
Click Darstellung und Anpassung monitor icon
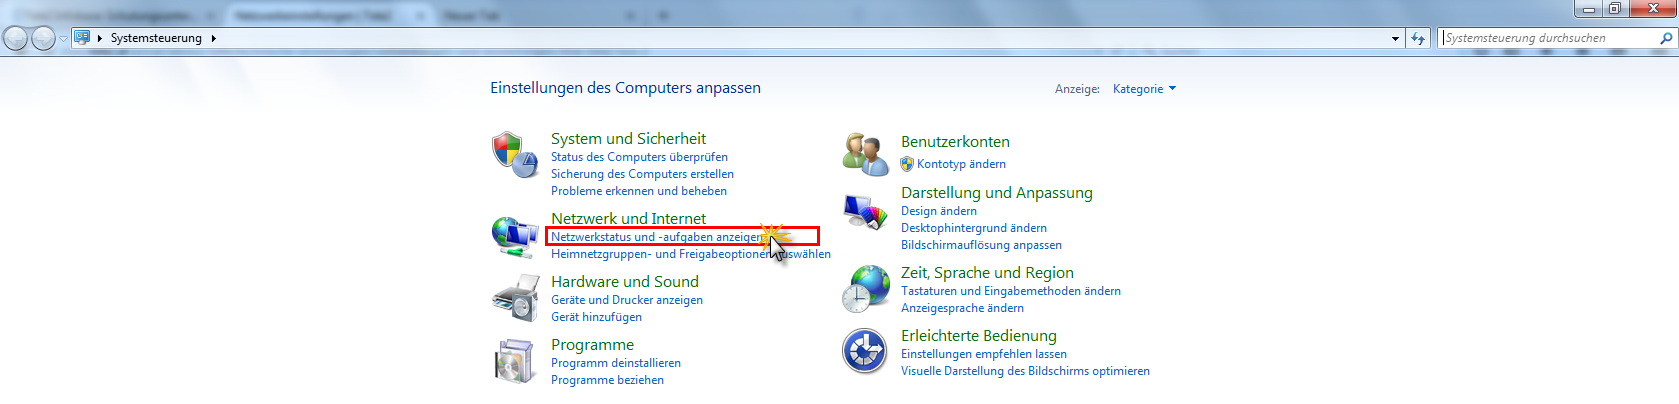pos(865,213)
